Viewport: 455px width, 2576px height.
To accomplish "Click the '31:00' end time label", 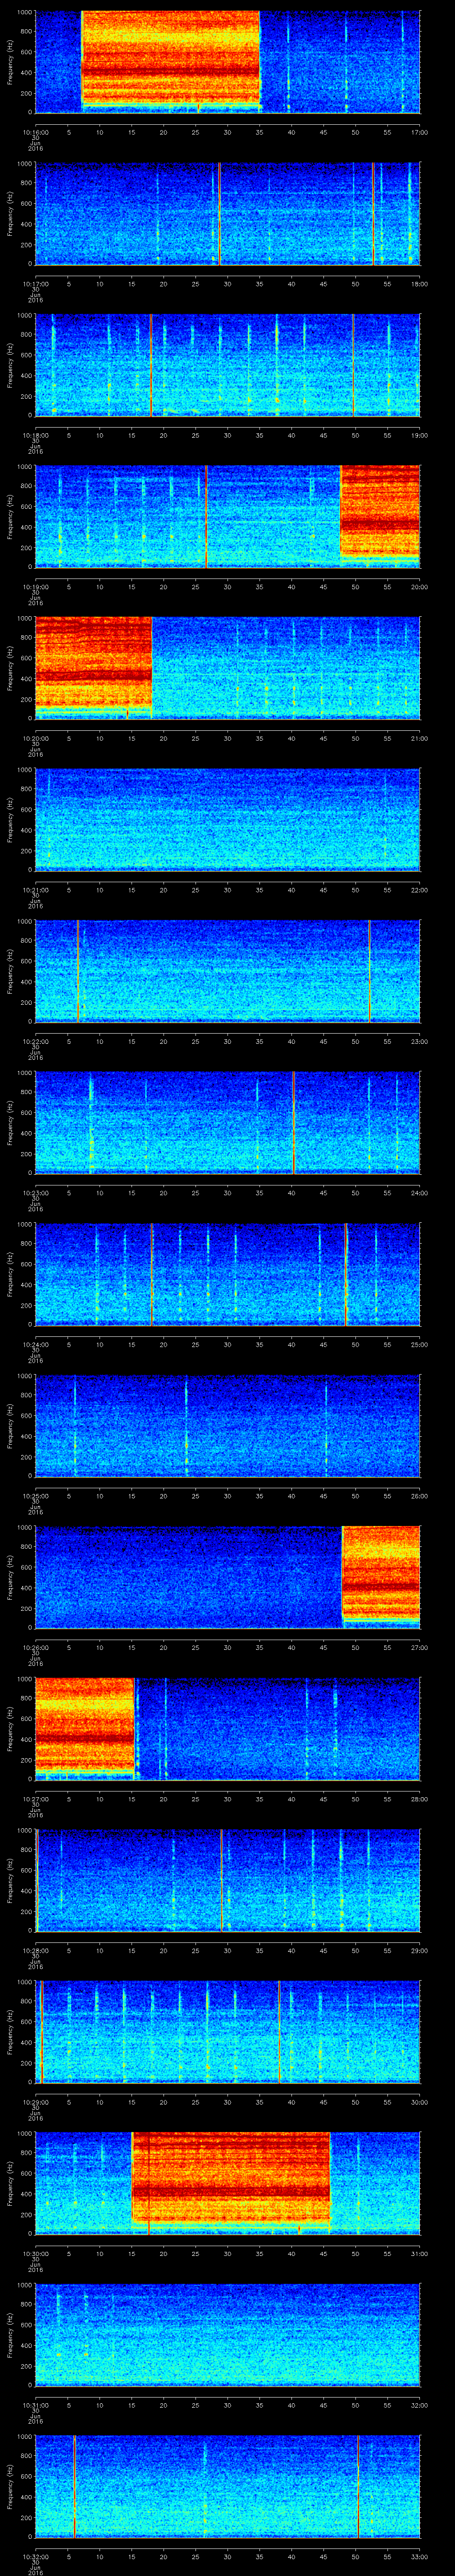I will 419,2253.
